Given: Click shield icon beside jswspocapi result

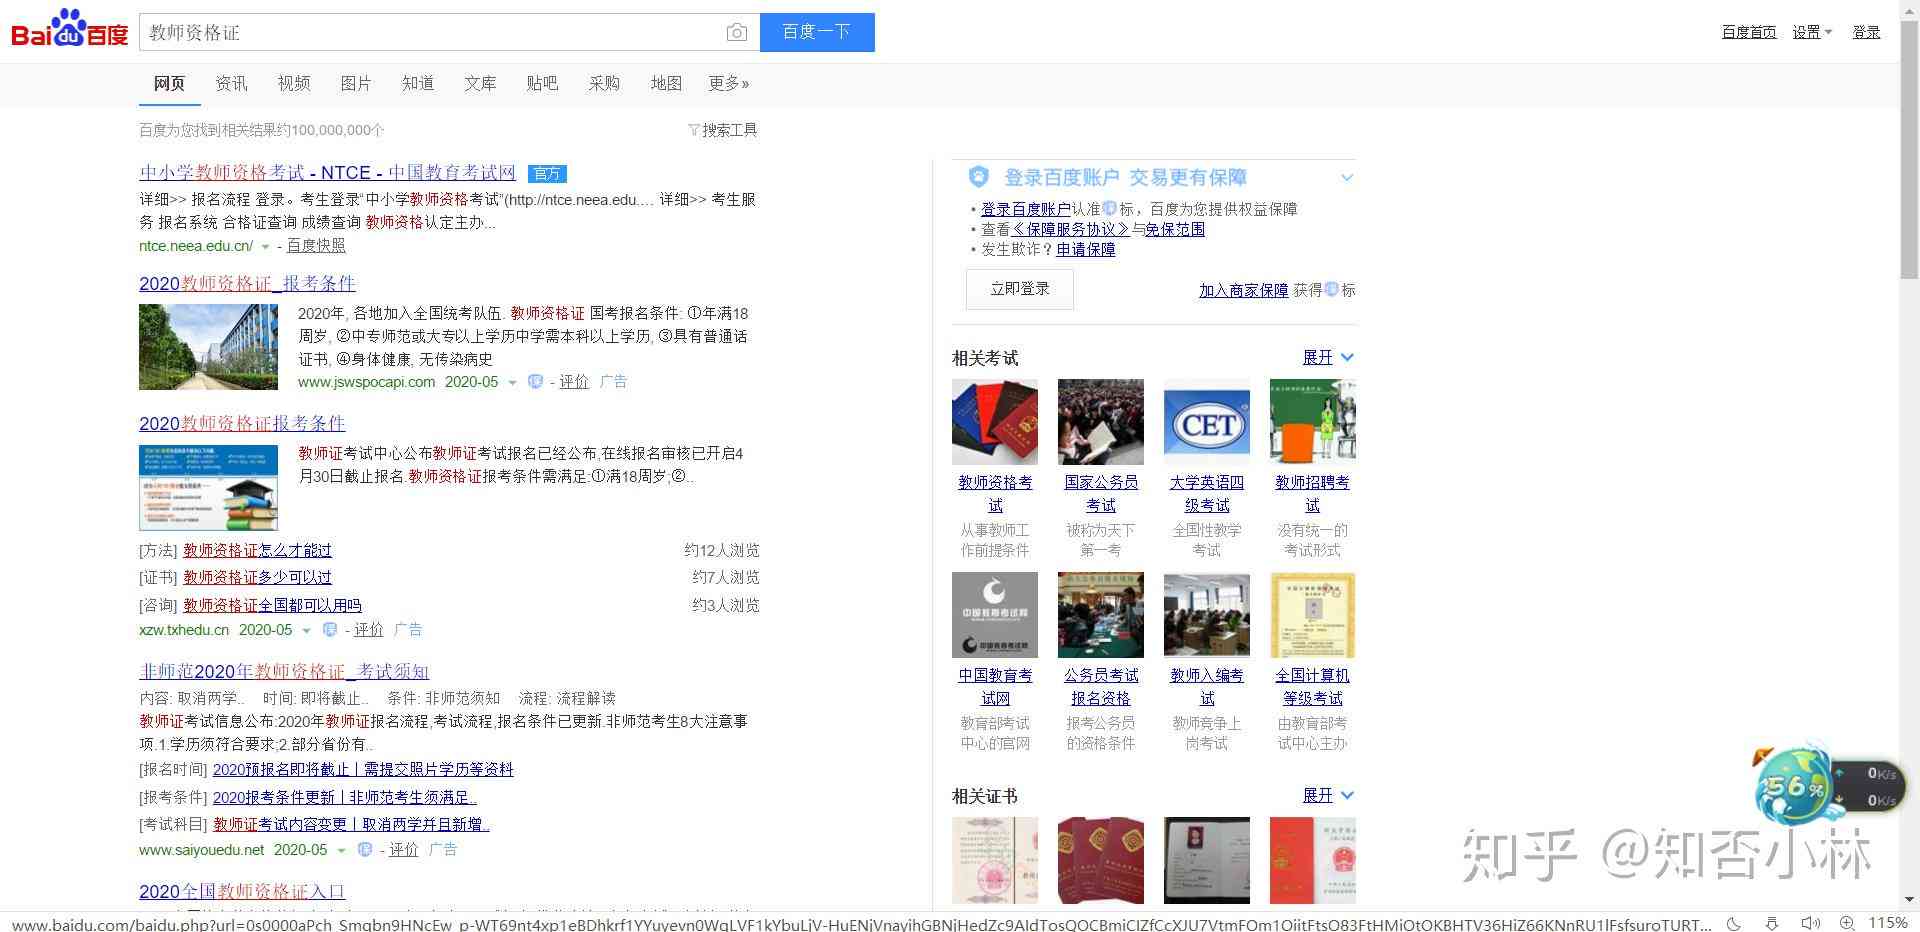Looking at the screenshot, I should (x=535, y=381).
